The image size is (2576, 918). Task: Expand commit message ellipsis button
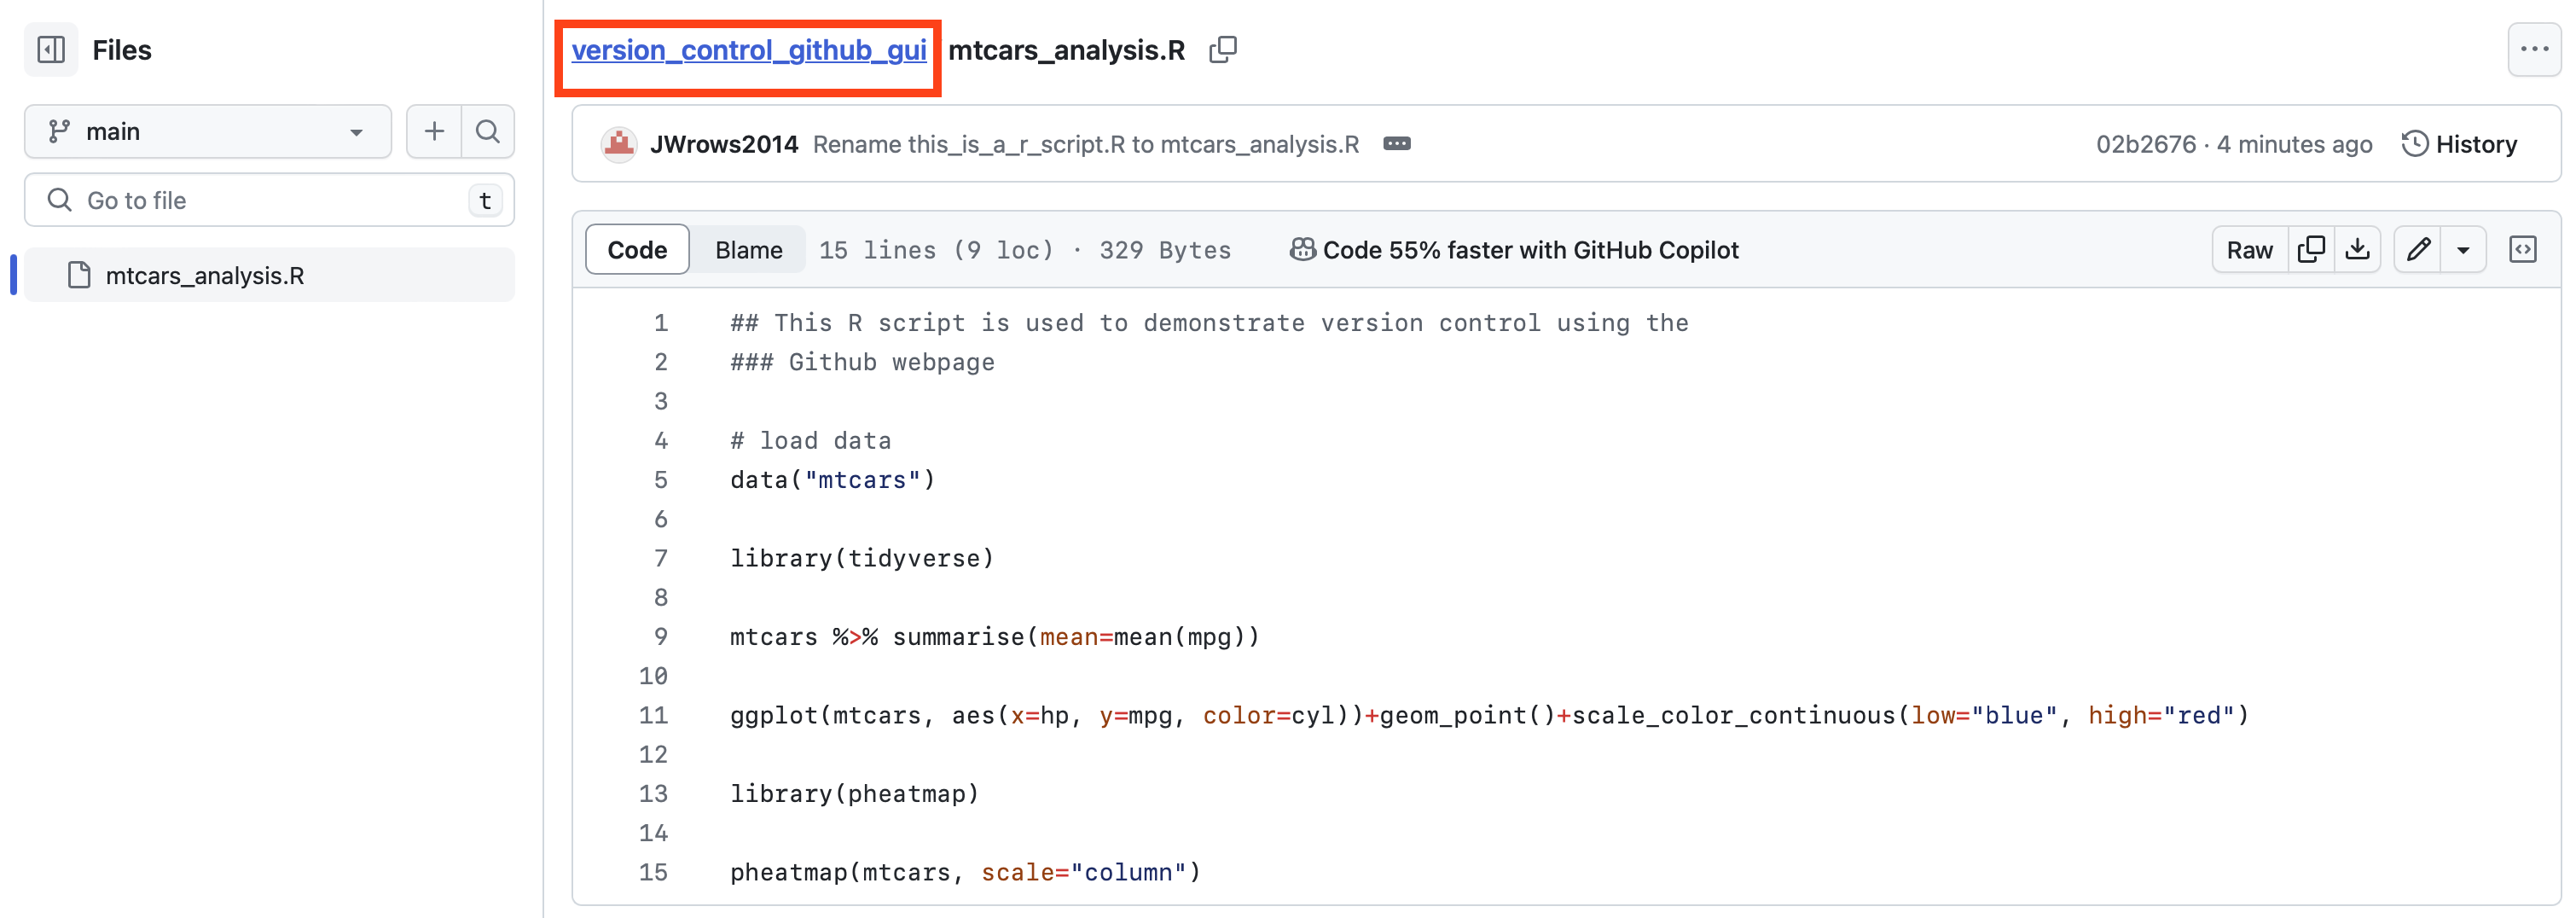click(x=1396, y=144)
